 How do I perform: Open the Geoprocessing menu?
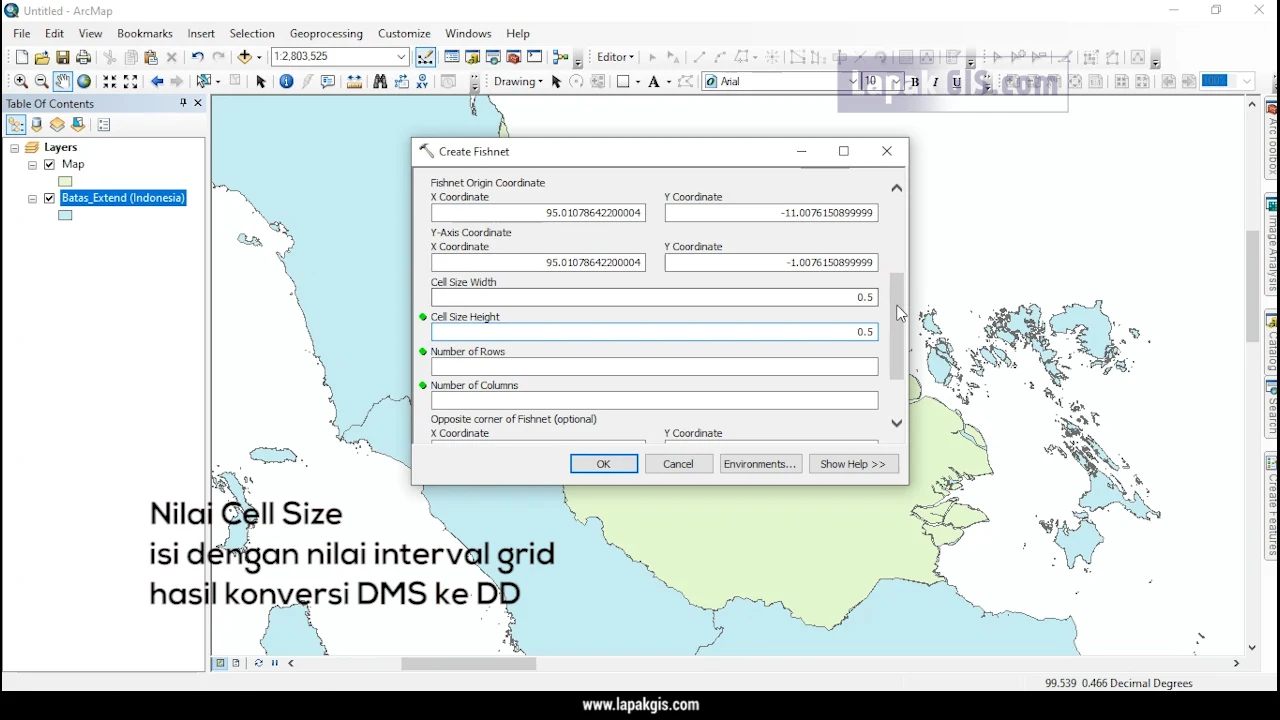coord(326,33)
